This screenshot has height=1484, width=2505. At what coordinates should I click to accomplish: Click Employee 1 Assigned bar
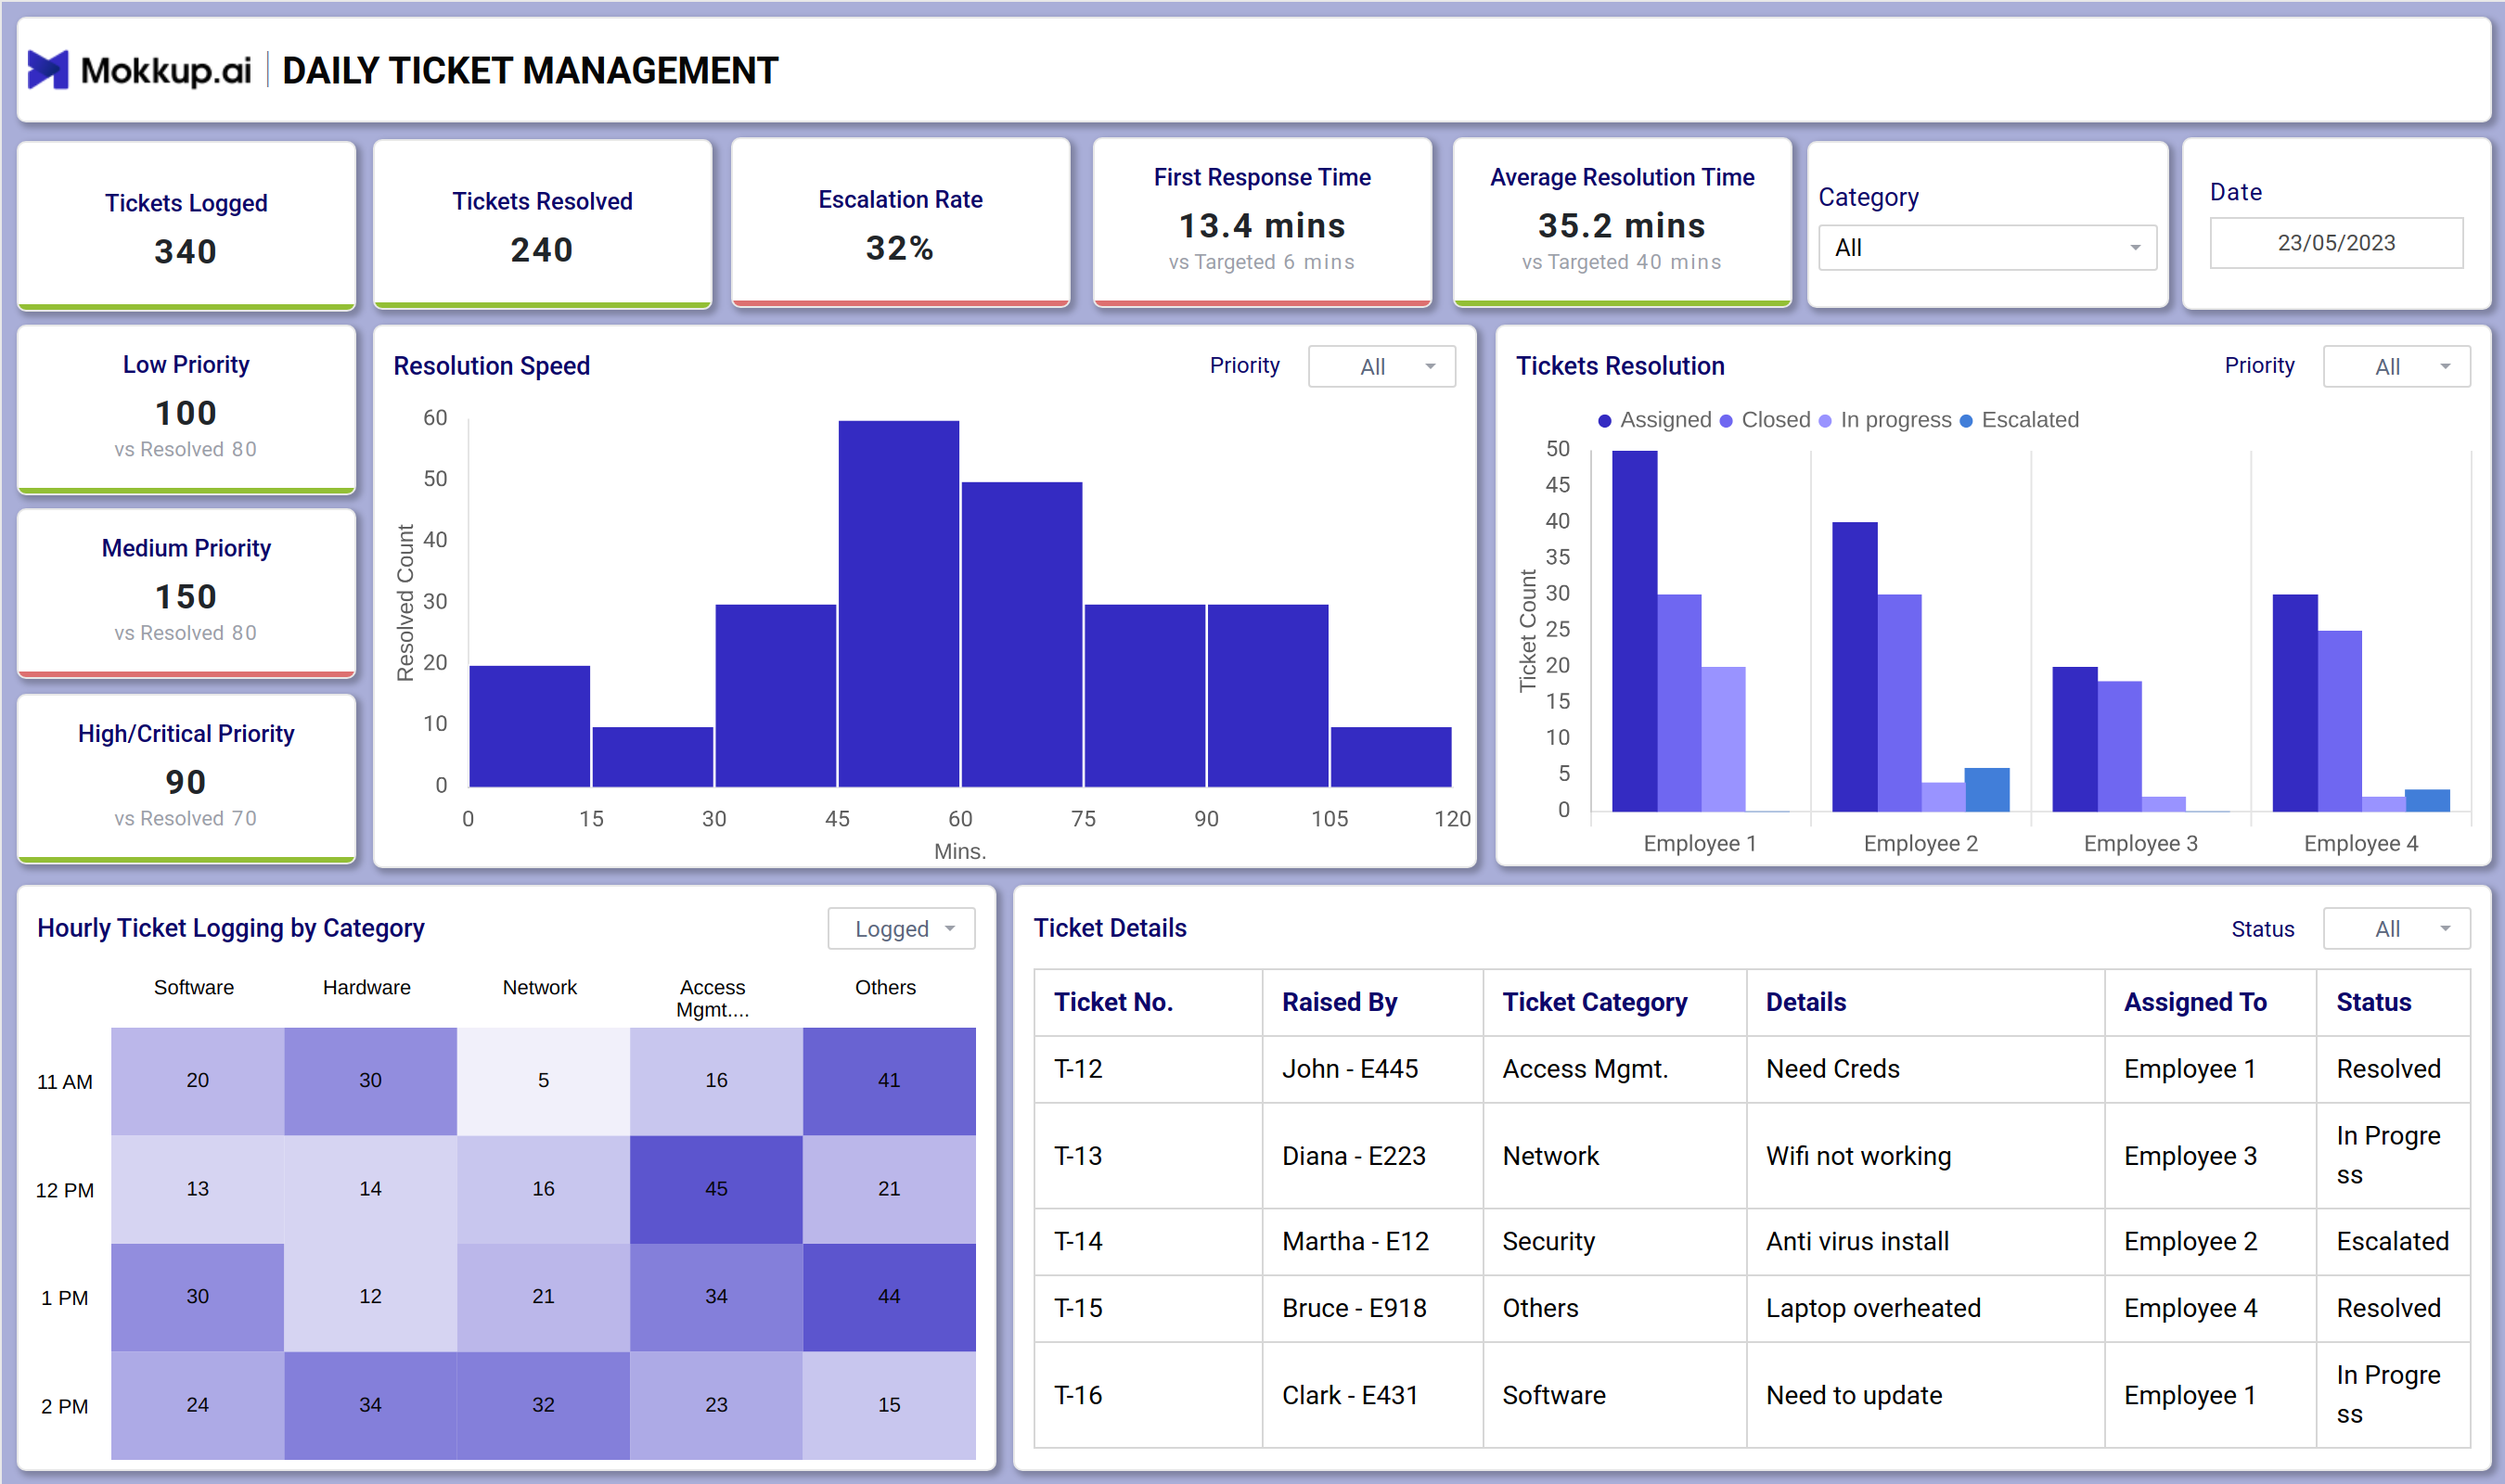point(1634,631)
